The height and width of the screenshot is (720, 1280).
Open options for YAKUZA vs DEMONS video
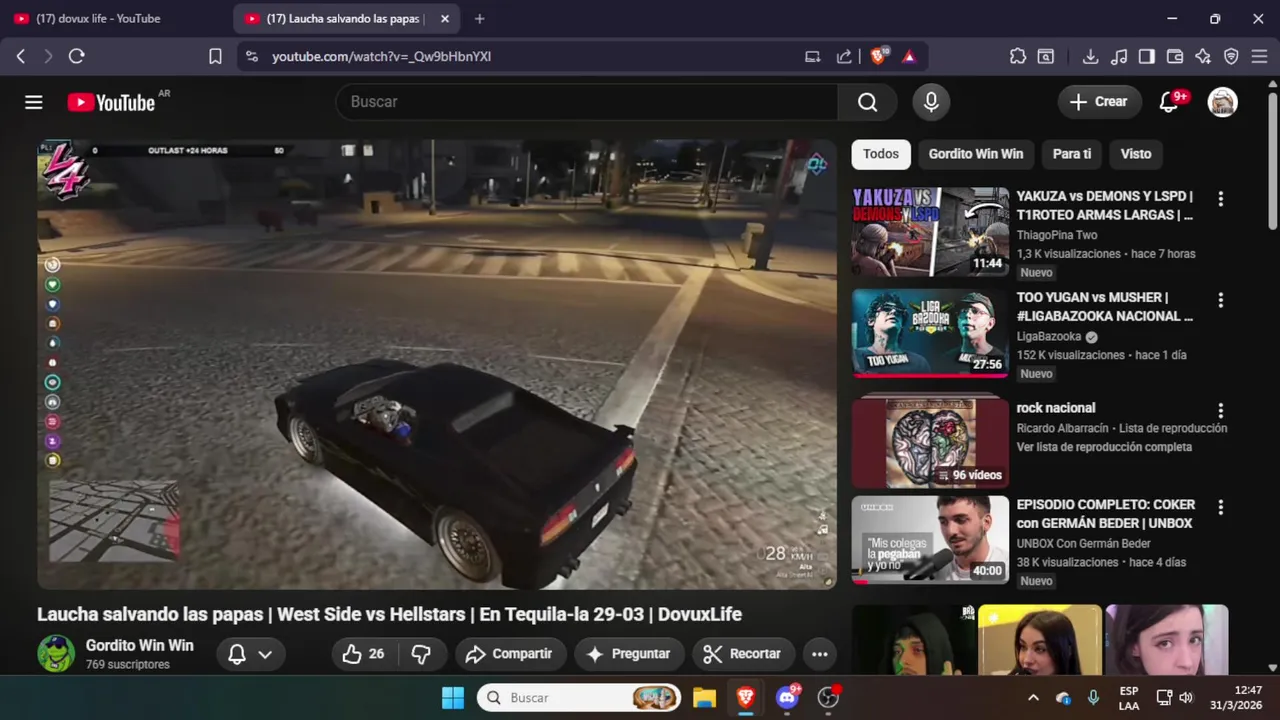coord(1220,198)
